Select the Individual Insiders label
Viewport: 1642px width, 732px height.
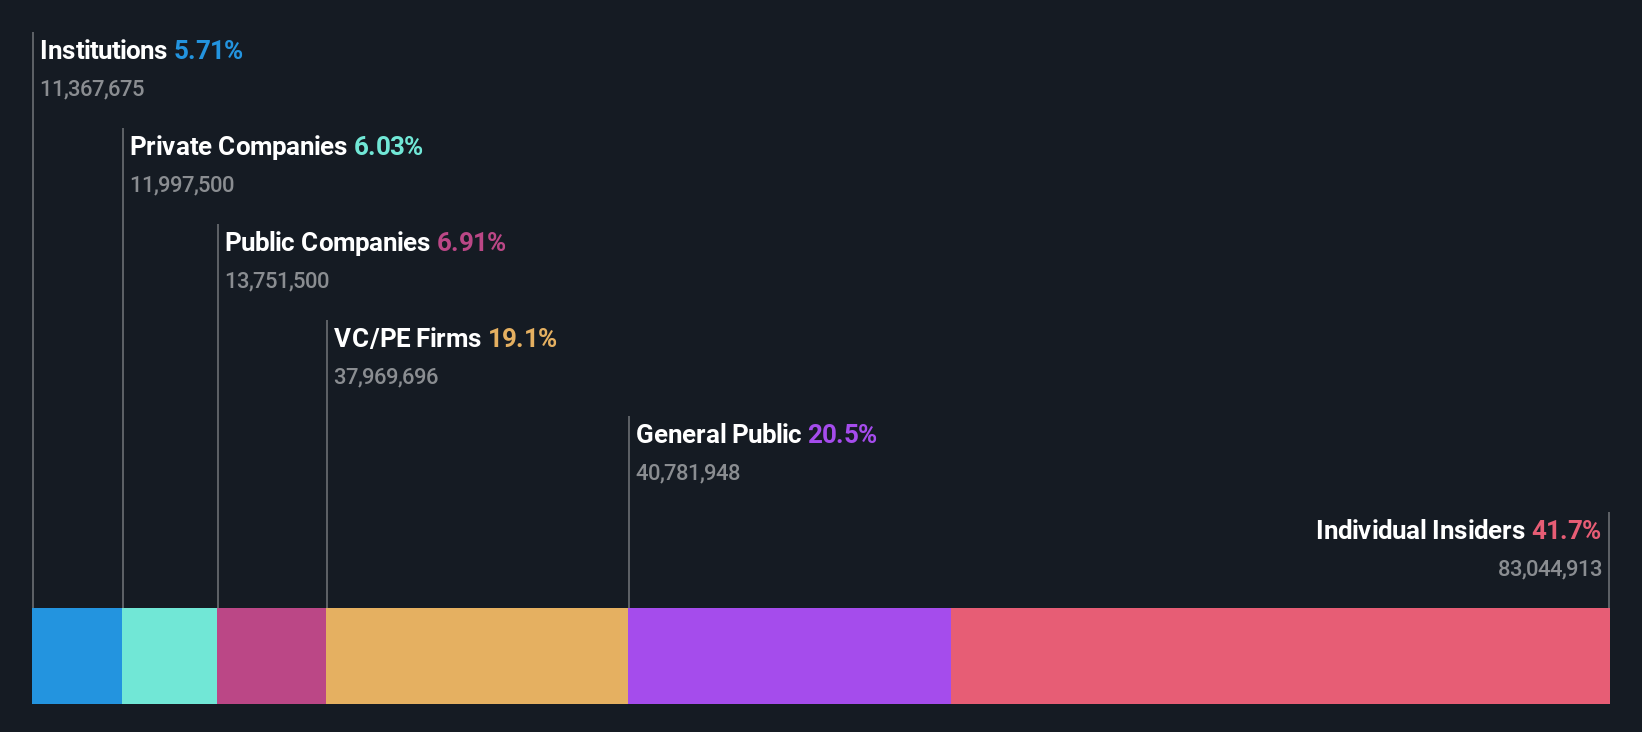1420,530
